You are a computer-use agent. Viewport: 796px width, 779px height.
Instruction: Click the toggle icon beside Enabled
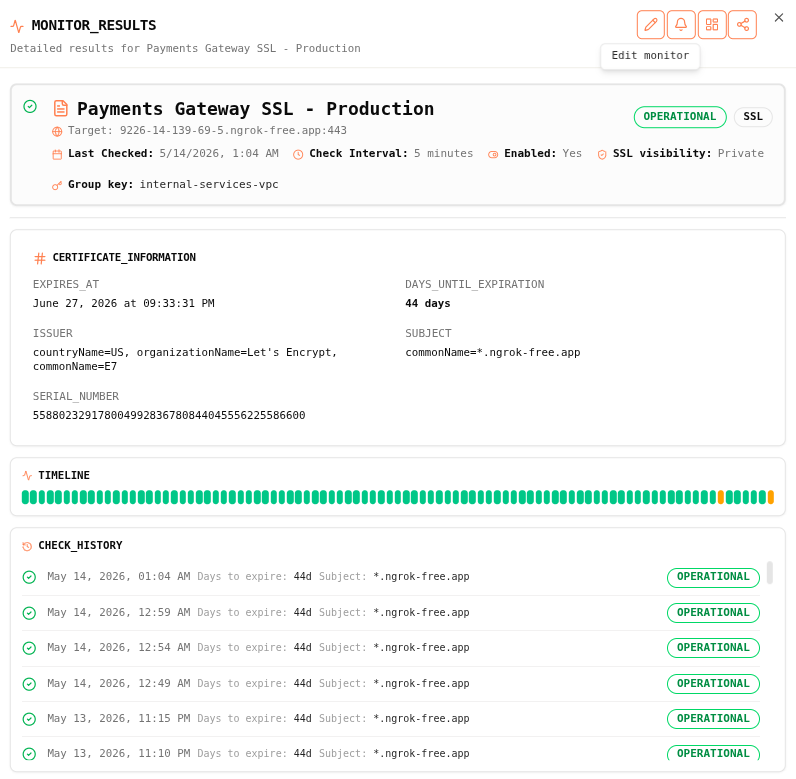493,154
